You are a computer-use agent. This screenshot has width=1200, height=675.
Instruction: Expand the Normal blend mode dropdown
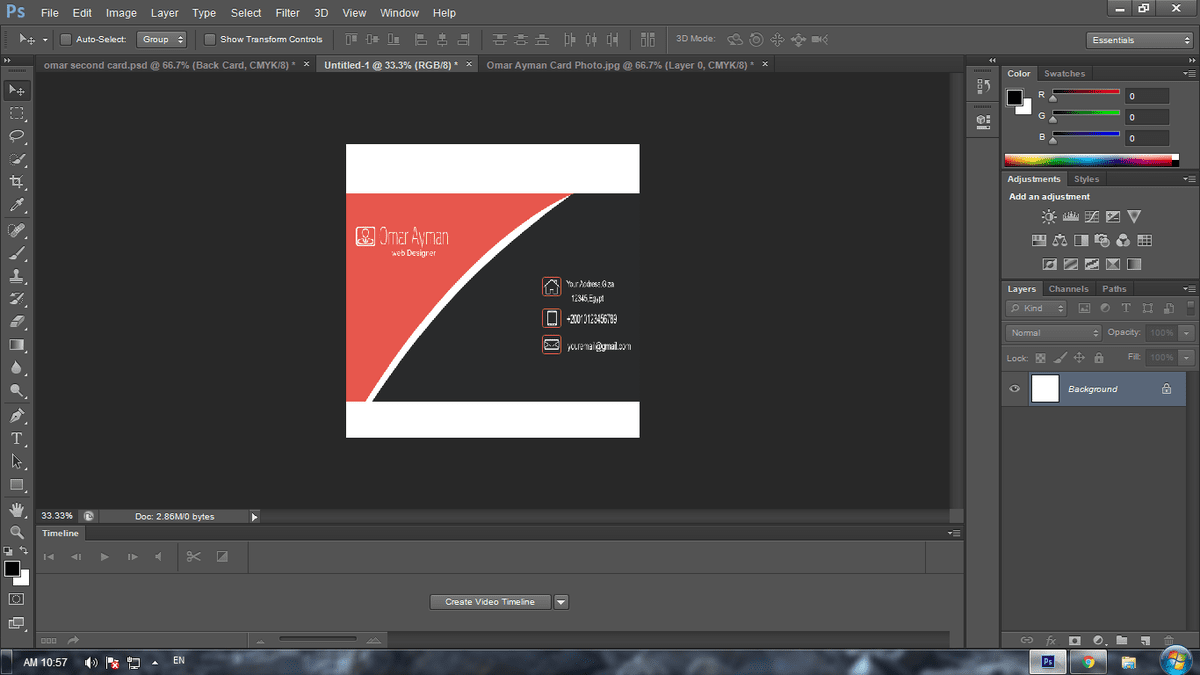[x=1053, y=332]
